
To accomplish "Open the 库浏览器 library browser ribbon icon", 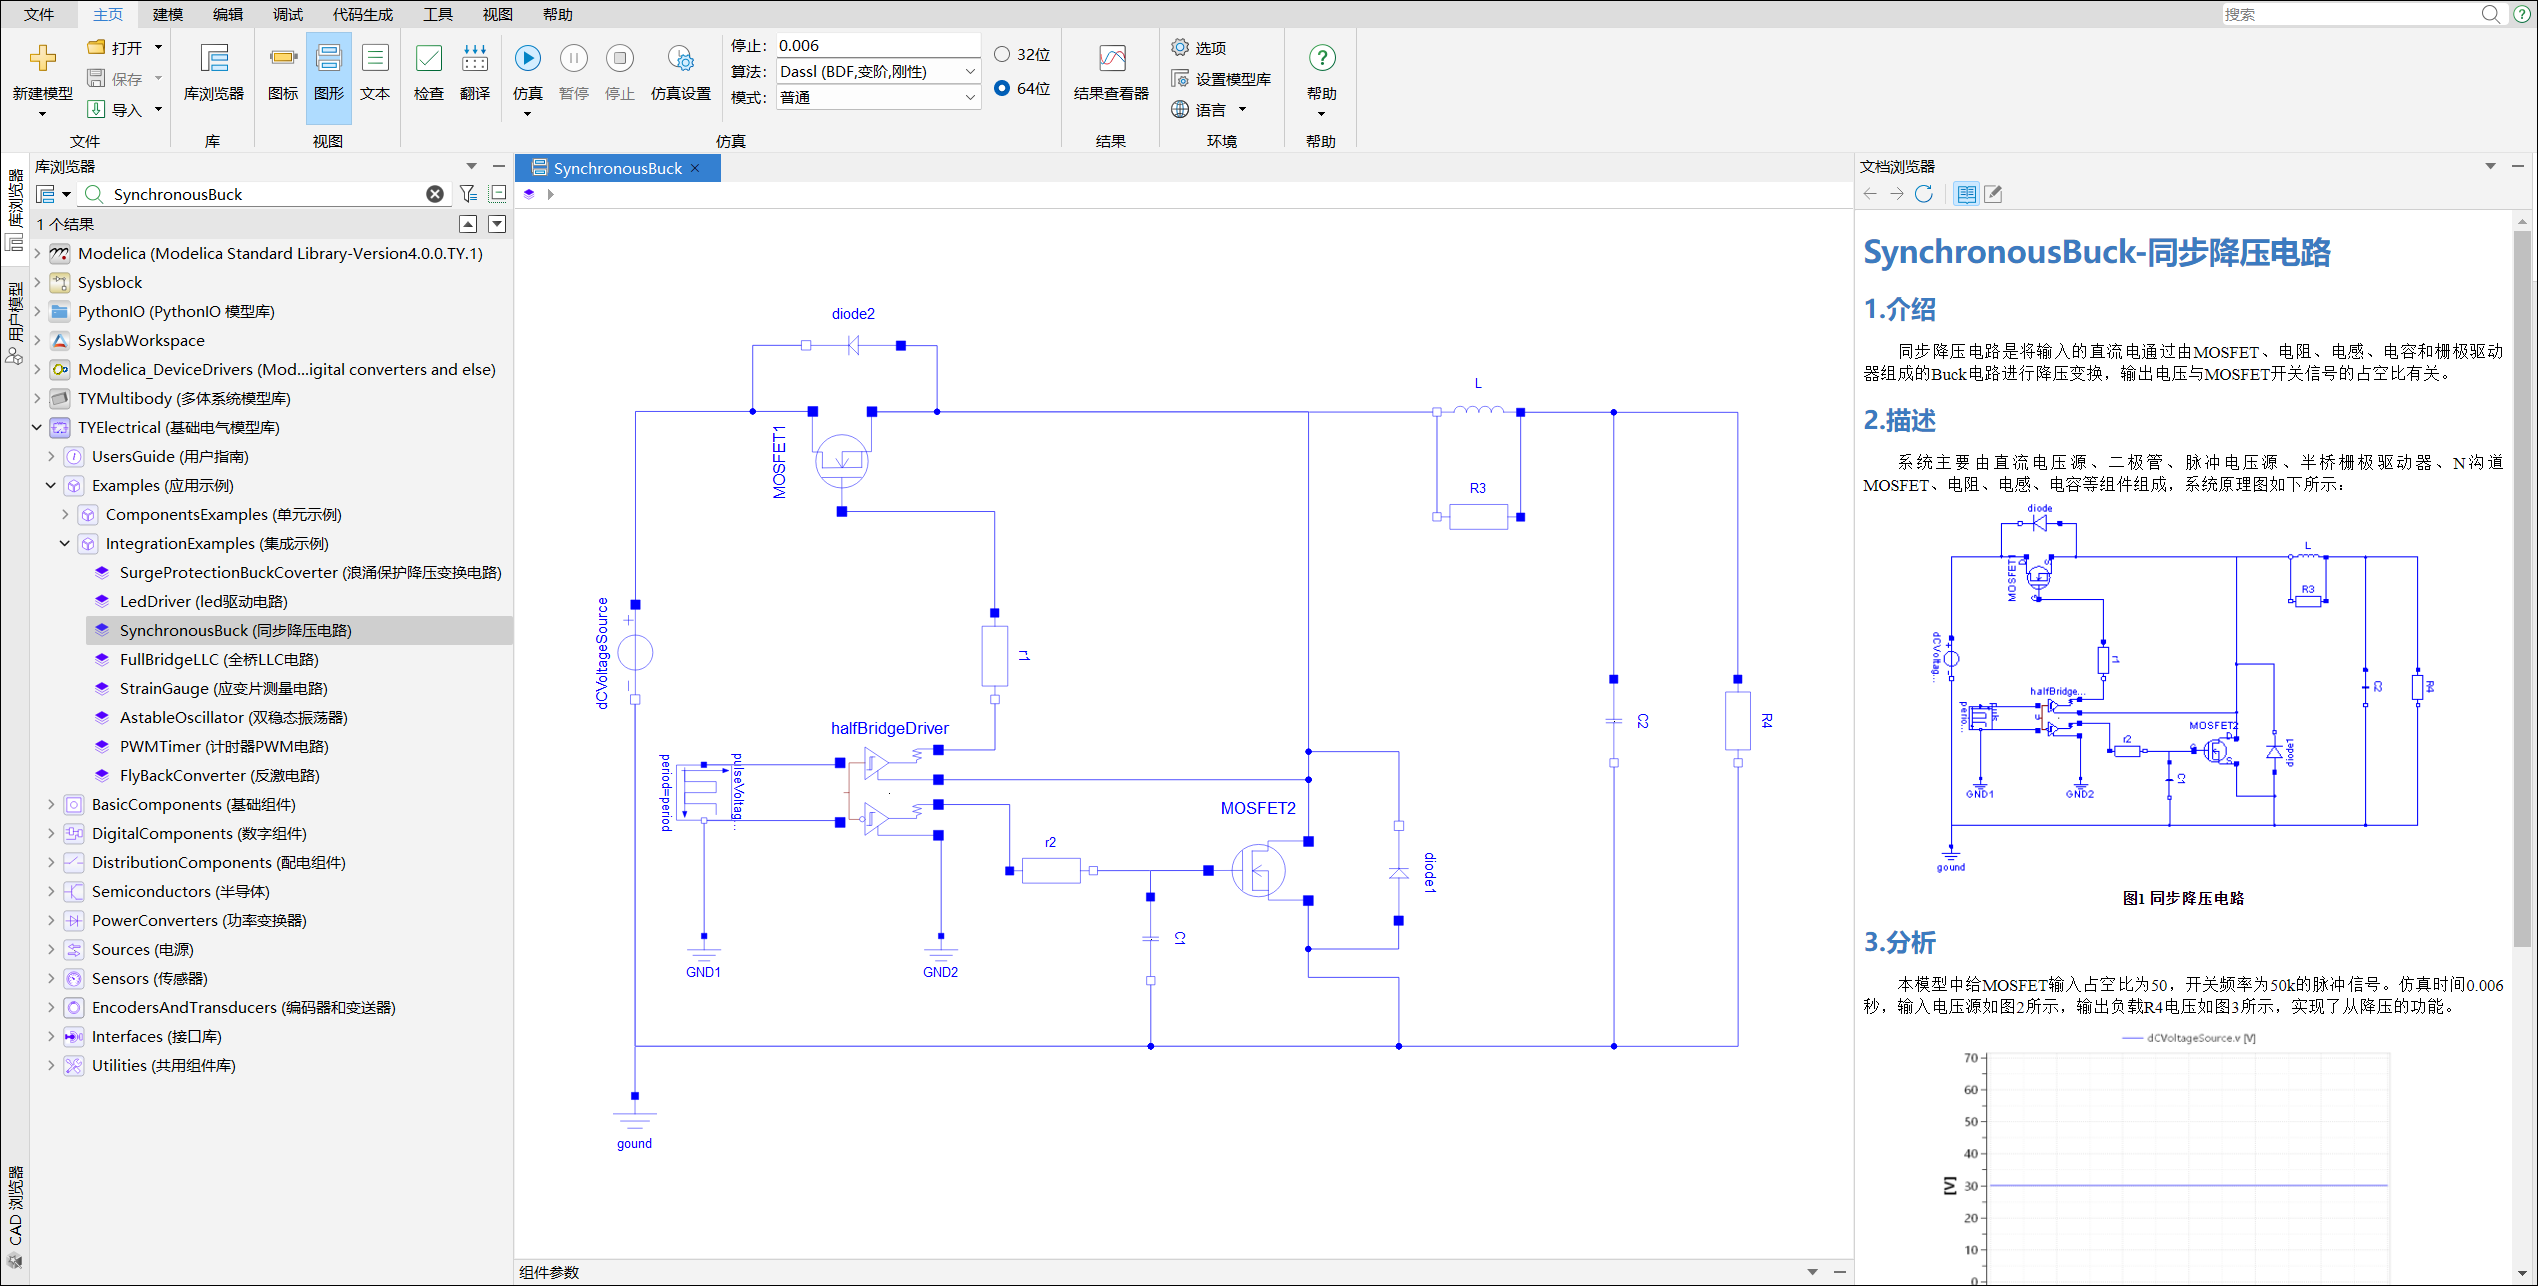I will coord(213,60).
